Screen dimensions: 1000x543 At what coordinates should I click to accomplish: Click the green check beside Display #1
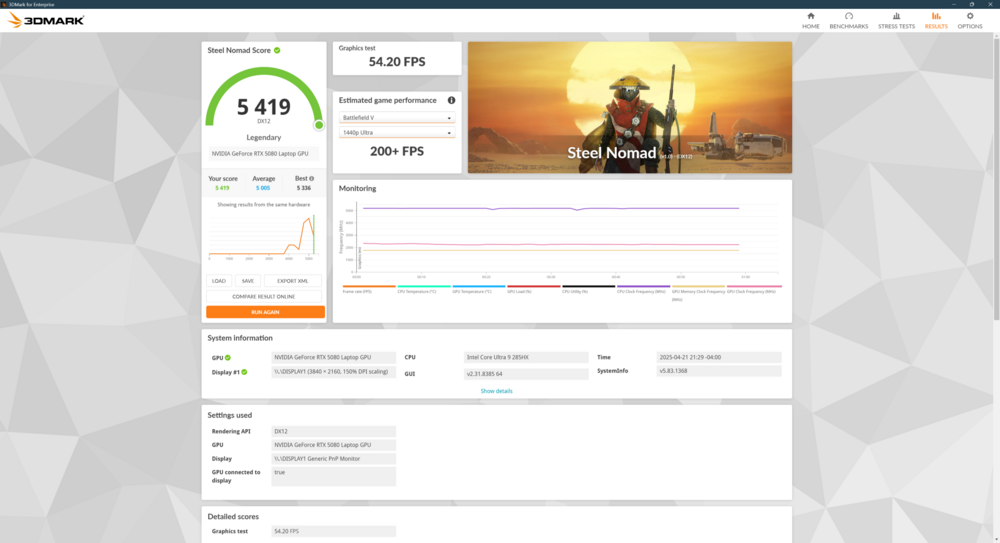click(x=244, y=372)
